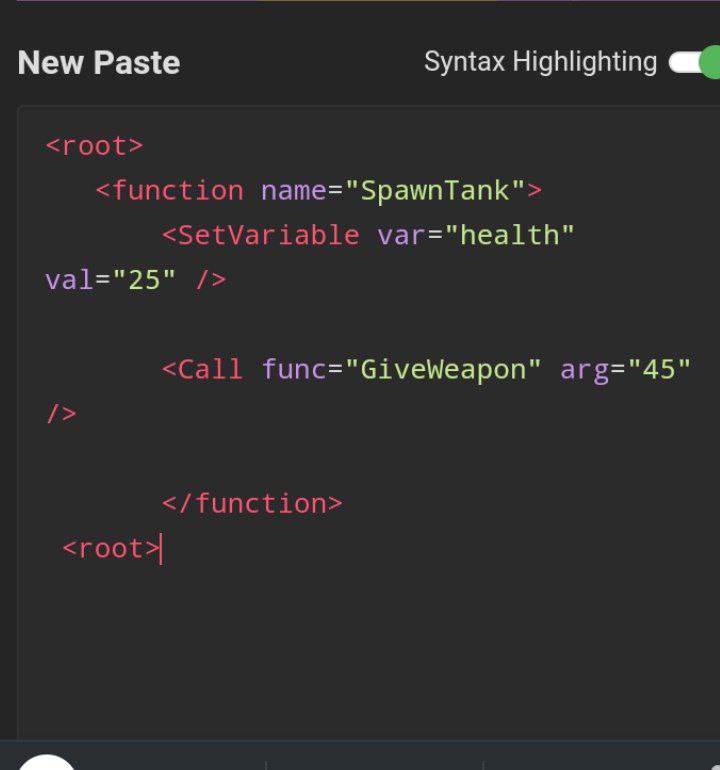The width and height of the screenshot is (720, 770).
Task: Click the val="25" text
Action: [x=110, y=280]
